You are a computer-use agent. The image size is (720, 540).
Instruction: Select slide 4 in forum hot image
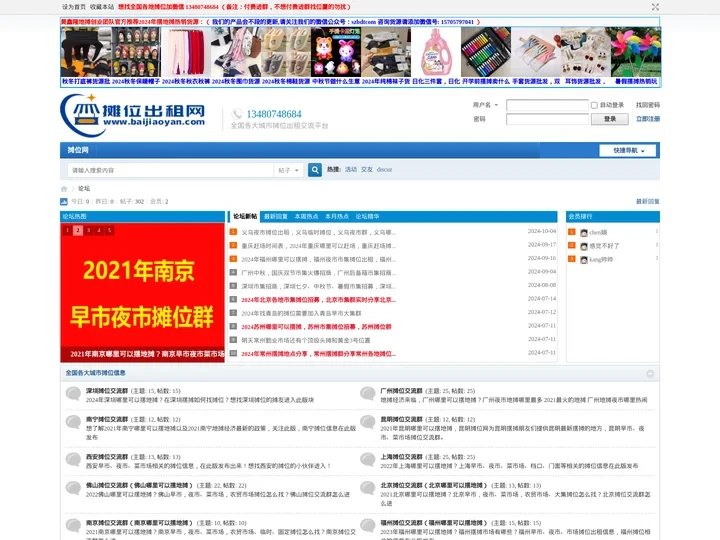(x=99, y=231)
